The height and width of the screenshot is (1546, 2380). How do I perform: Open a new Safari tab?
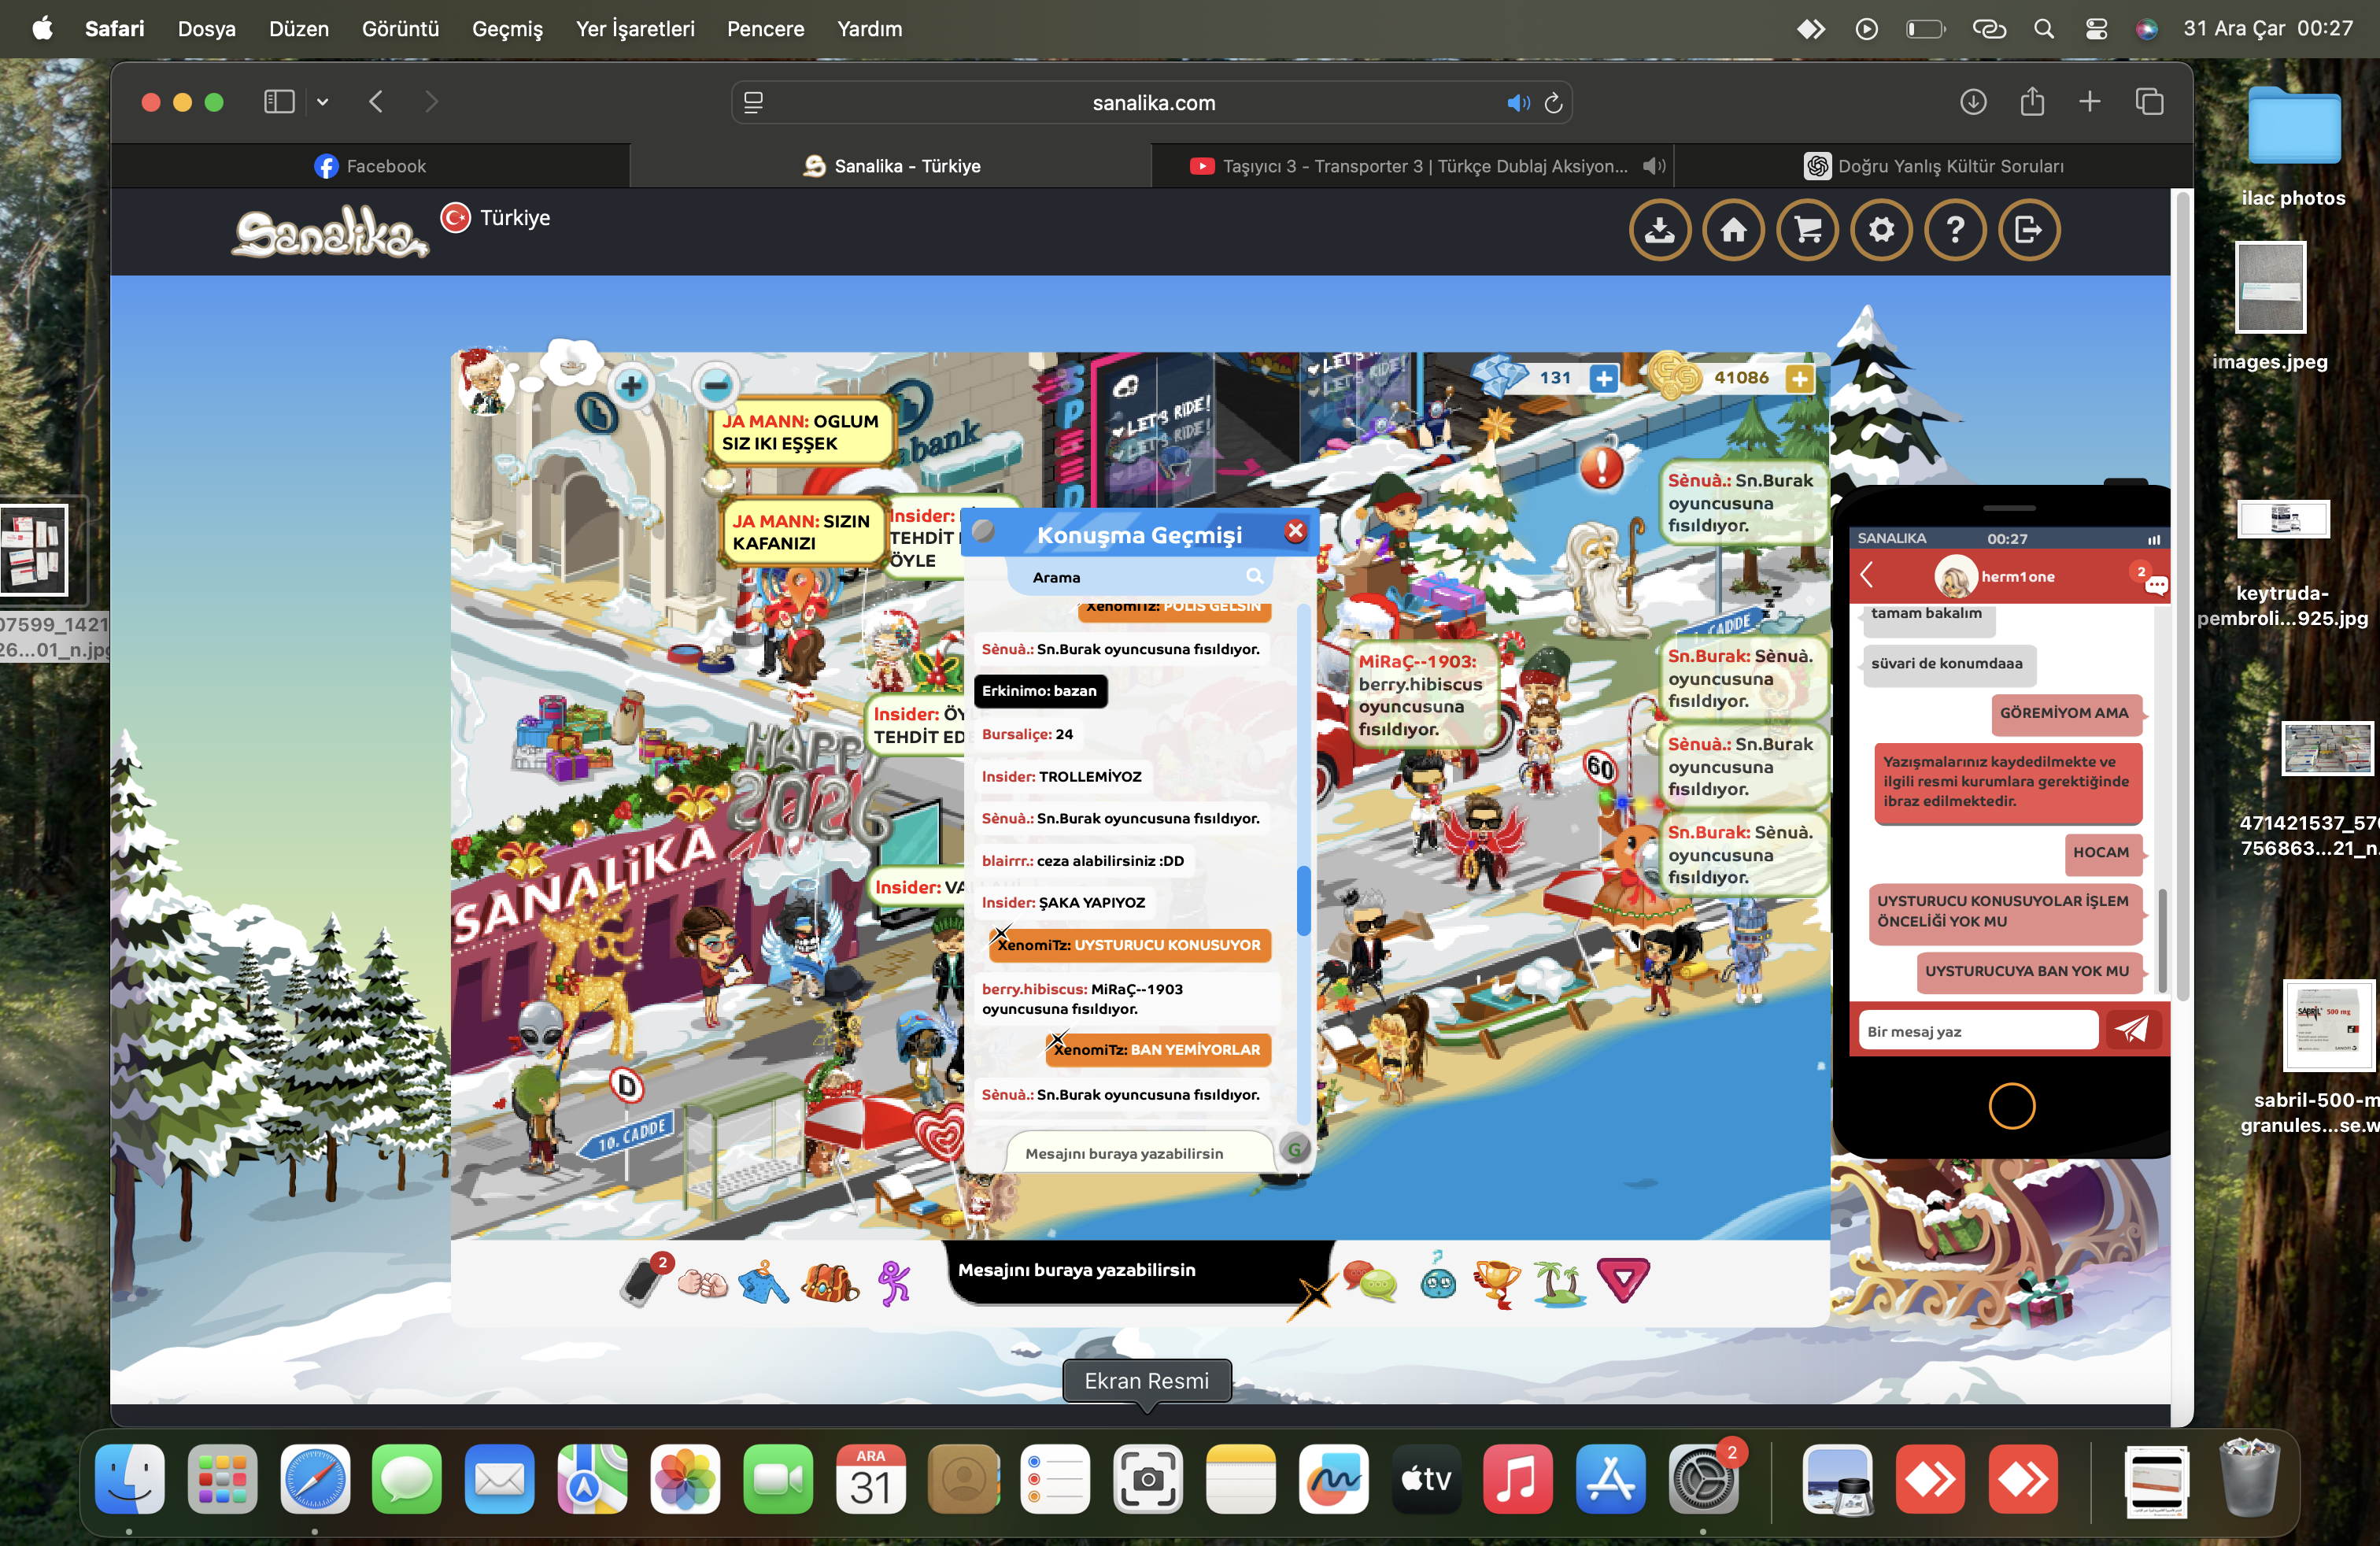click(2090, 101)
